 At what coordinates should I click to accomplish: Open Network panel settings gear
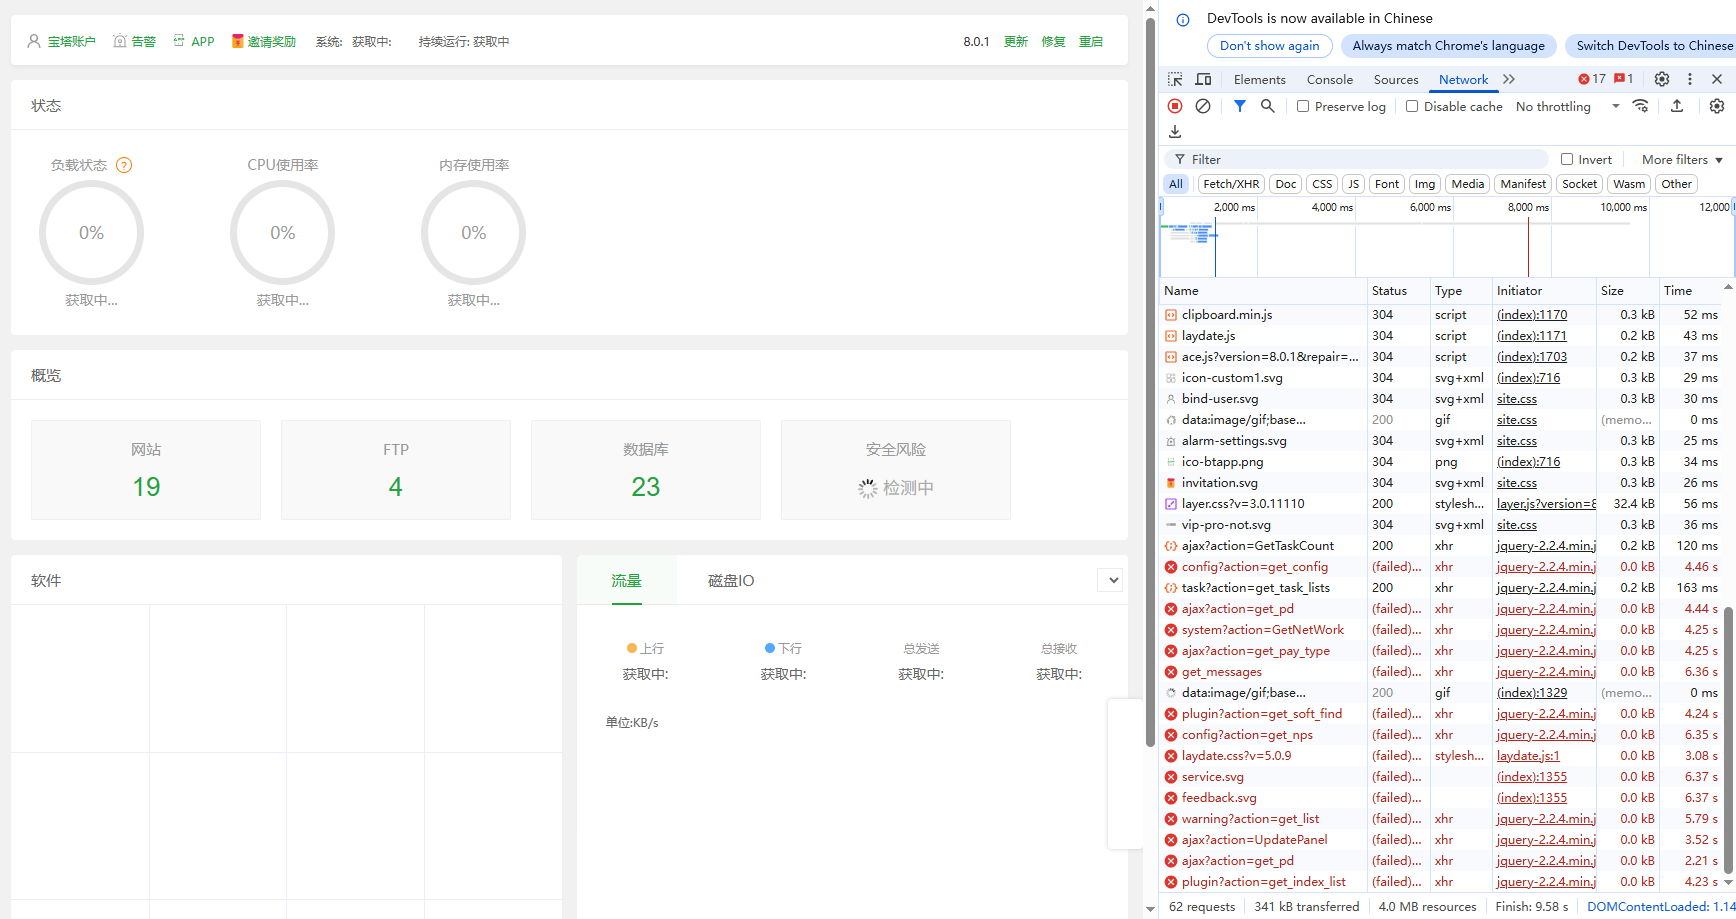click(x=1717, y=106)
